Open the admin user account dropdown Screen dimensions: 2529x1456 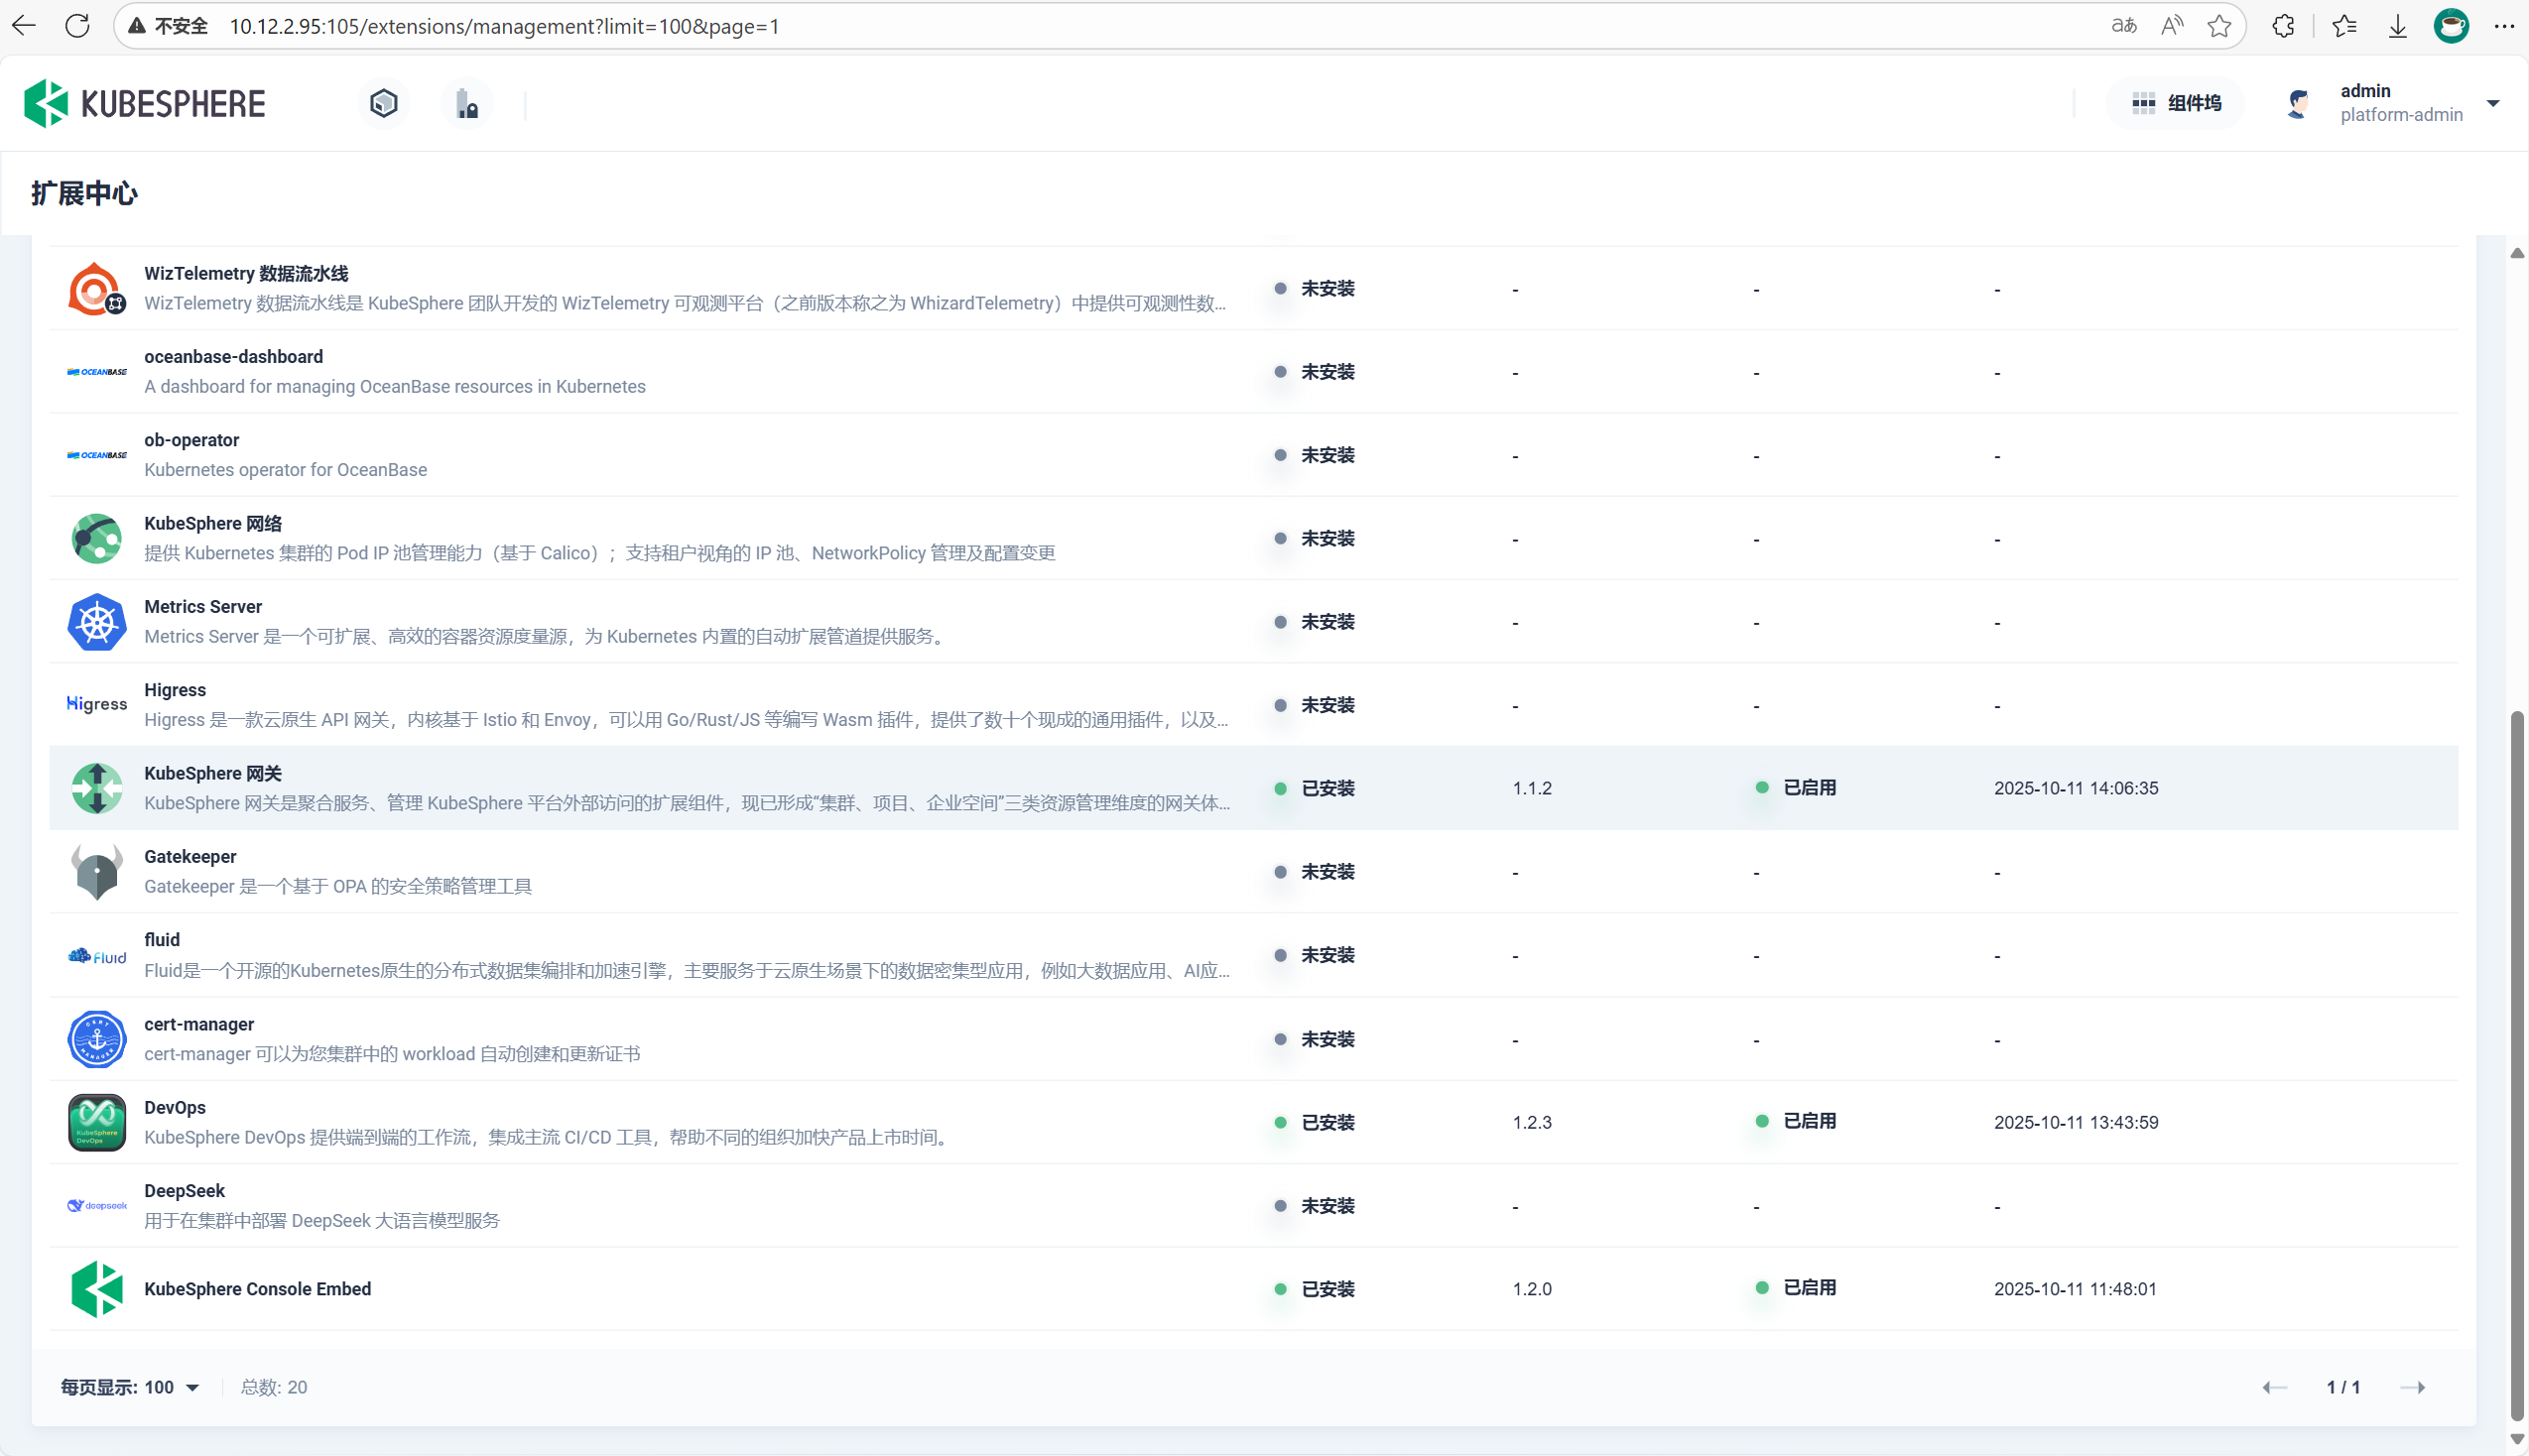(x=2492, y=103)
